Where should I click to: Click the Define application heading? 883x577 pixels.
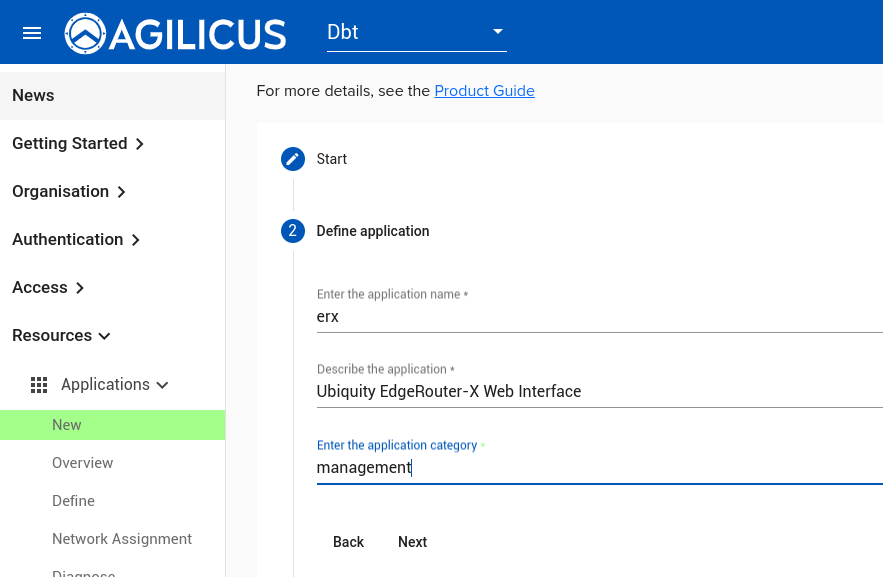(373, 231)
